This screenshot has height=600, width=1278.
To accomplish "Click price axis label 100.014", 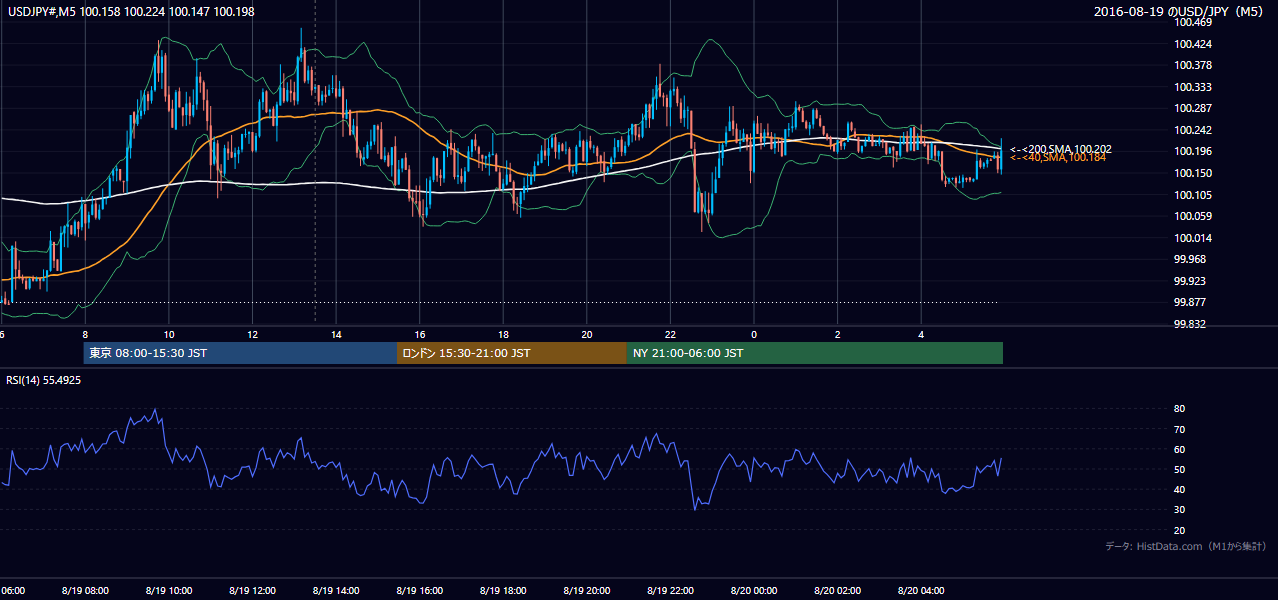I will click(x=1192, y=238).
